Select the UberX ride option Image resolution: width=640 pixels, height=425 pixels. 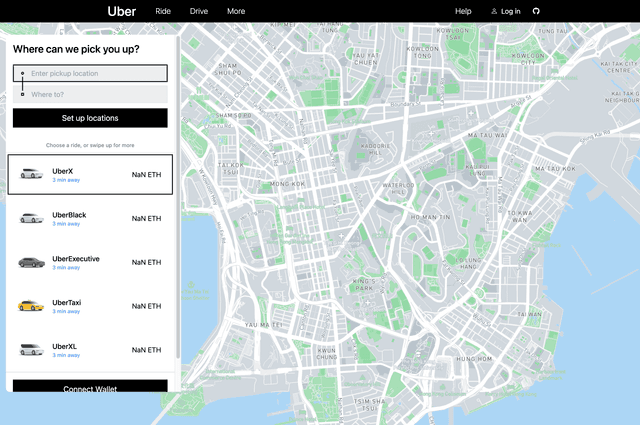click(90, 174)
